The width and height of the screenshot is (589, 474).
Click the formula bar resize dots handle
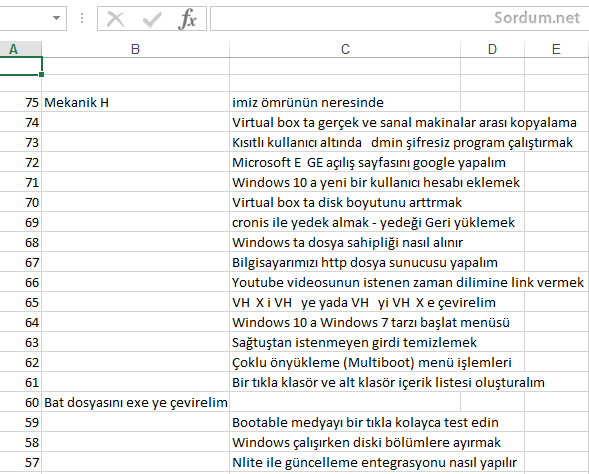(82, 18)
